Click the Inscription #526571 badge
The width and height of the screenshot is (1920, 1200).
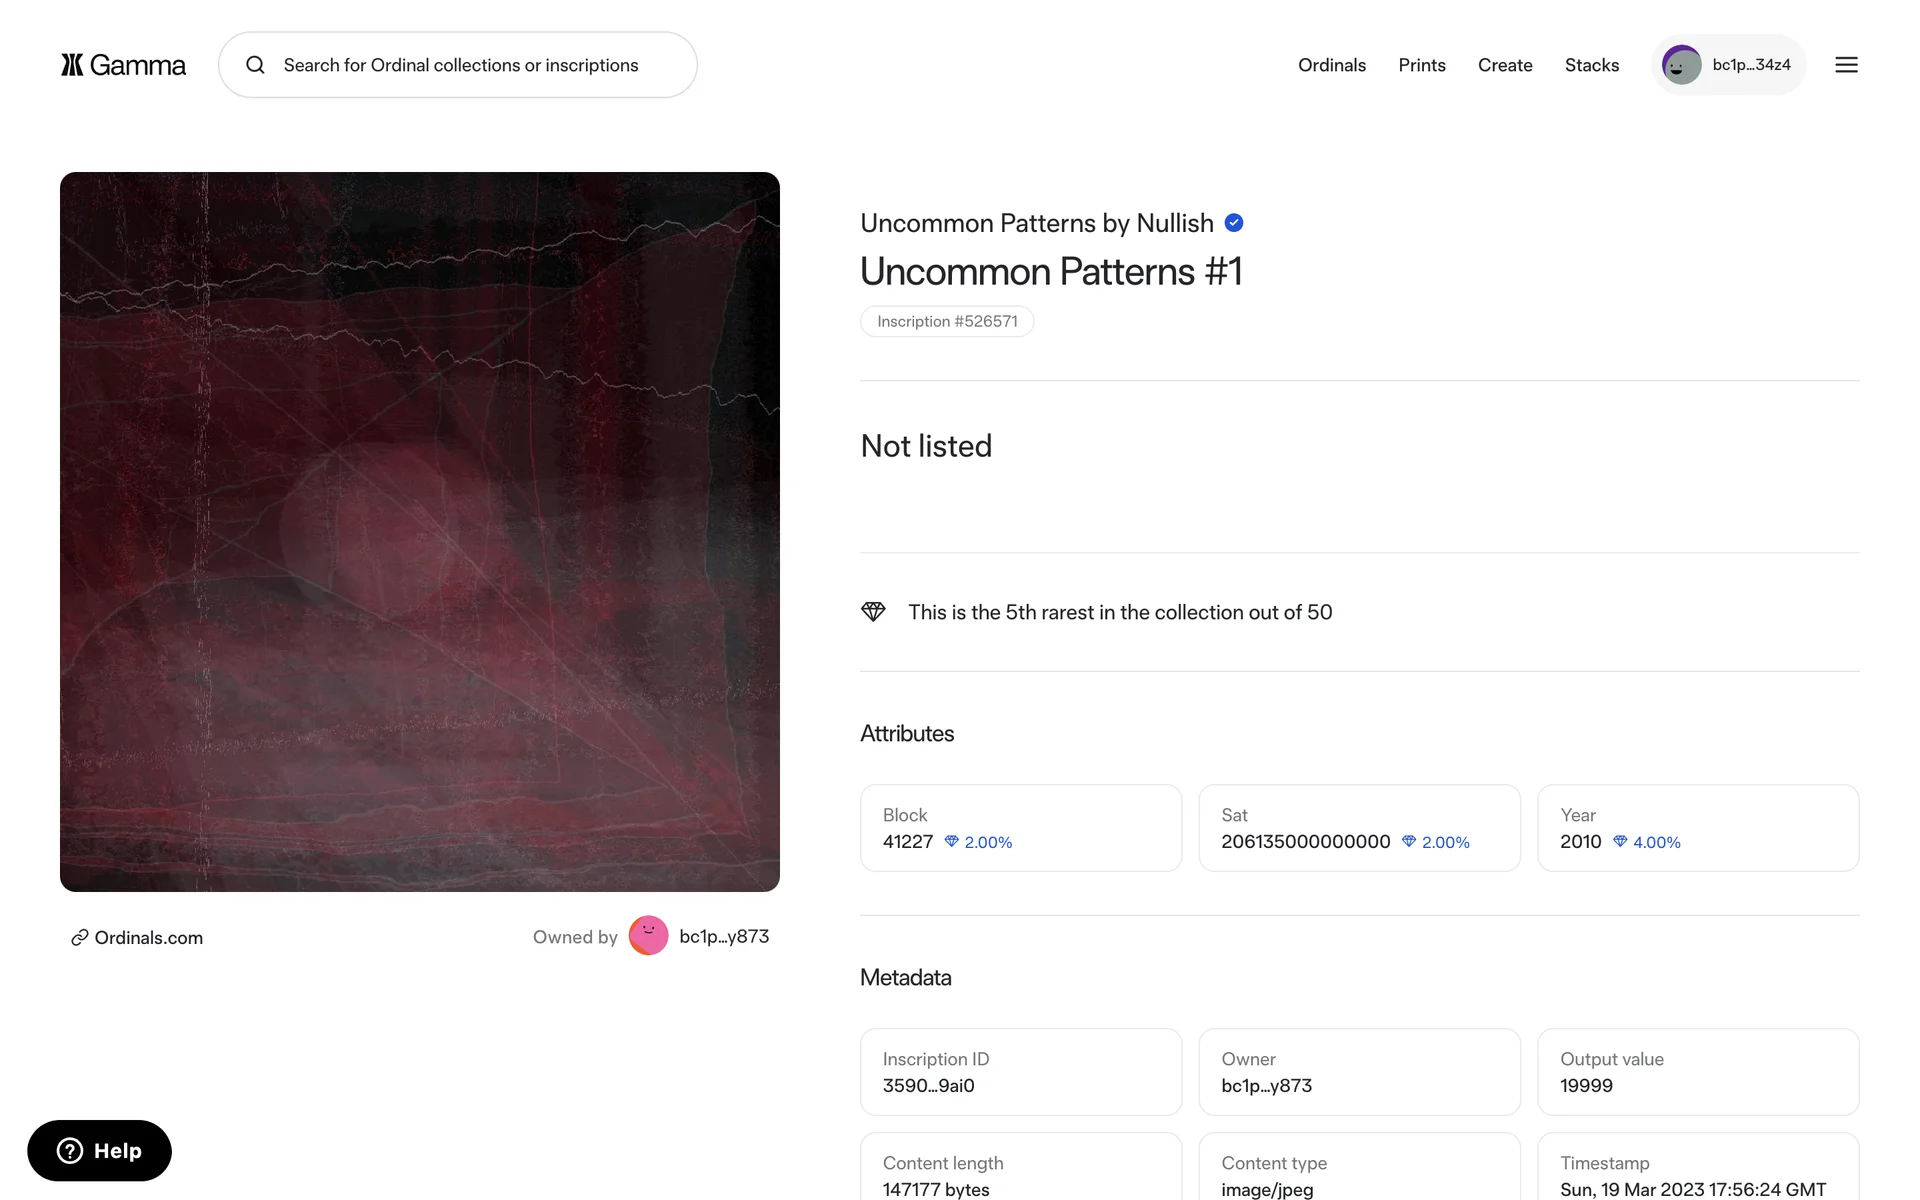coord(946,321)
